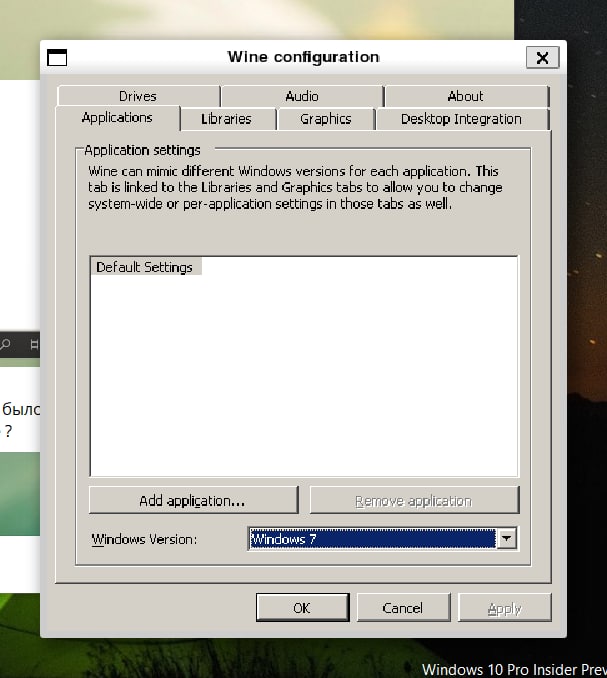The image size is (607, 678).
Task: Click Cancel to discard changes
Action: (x=403, y=608)
